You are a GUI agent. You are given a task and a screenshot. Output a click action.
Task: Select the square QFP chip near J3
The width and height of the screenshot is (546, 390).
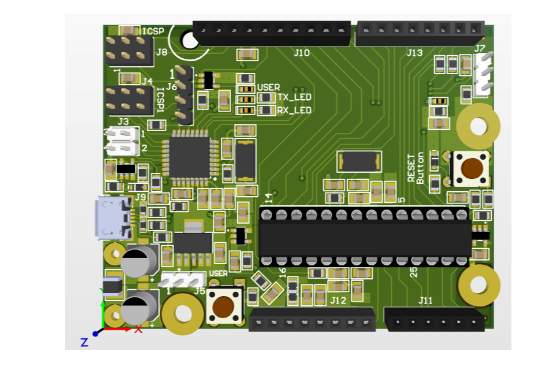coord(189,157)
